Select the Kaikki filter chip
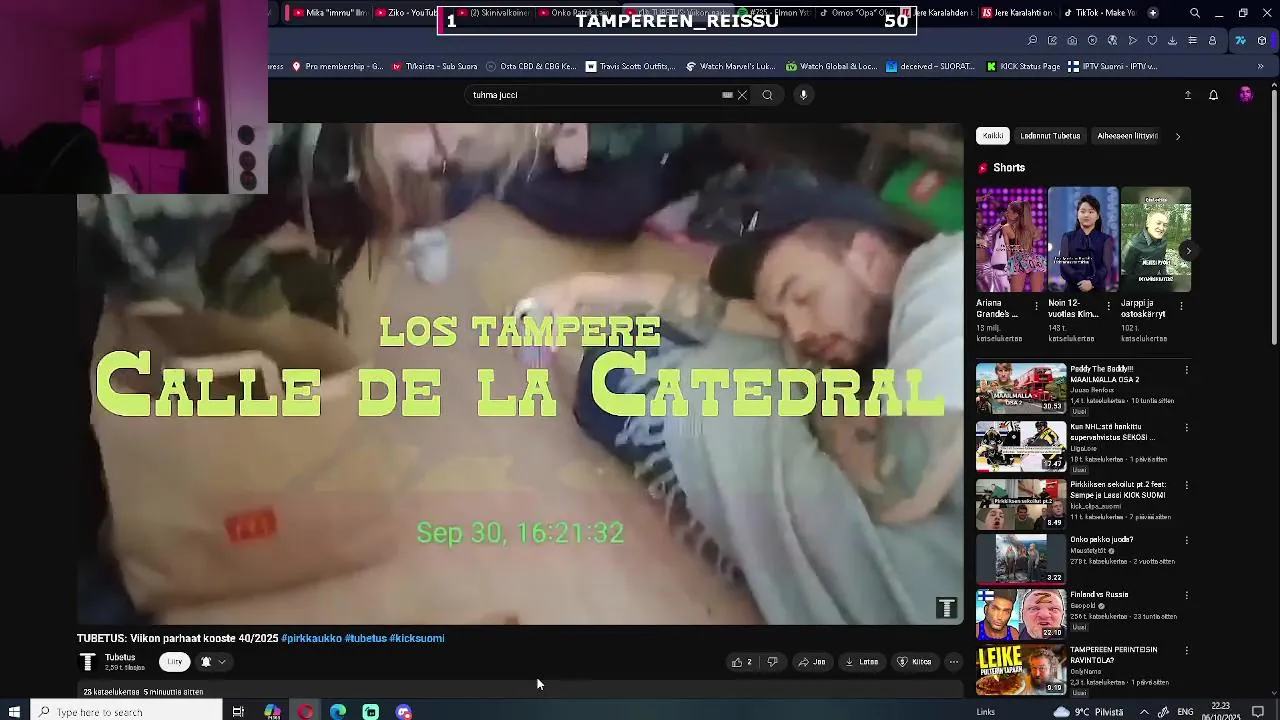This screenshot has height=720, width=1280. tap(993, 136)
